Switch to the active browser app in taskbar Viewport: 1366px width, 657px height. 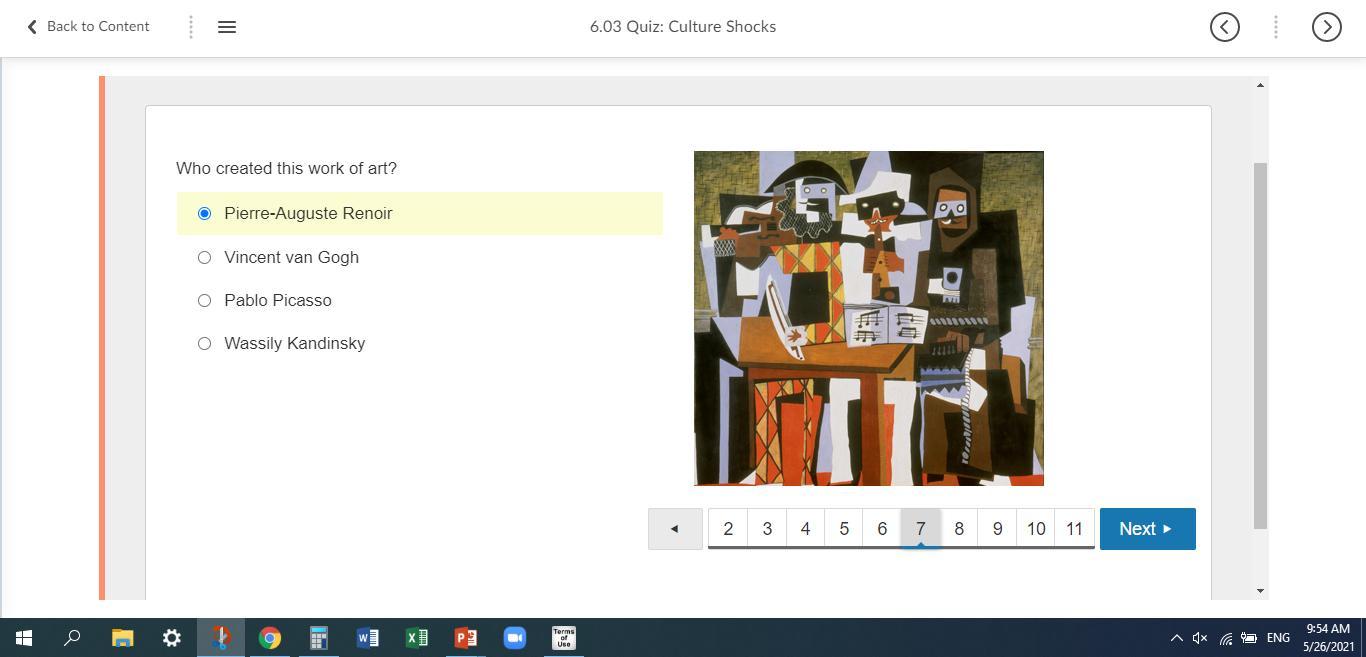pos(221,638)
